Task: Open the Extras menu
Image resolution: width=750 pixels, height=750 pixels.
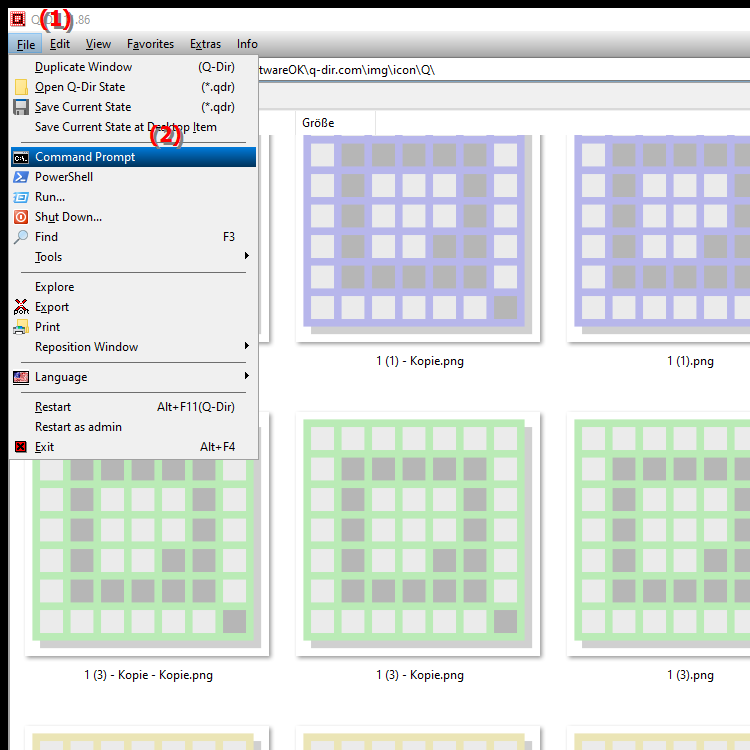Action: point(205,44)
